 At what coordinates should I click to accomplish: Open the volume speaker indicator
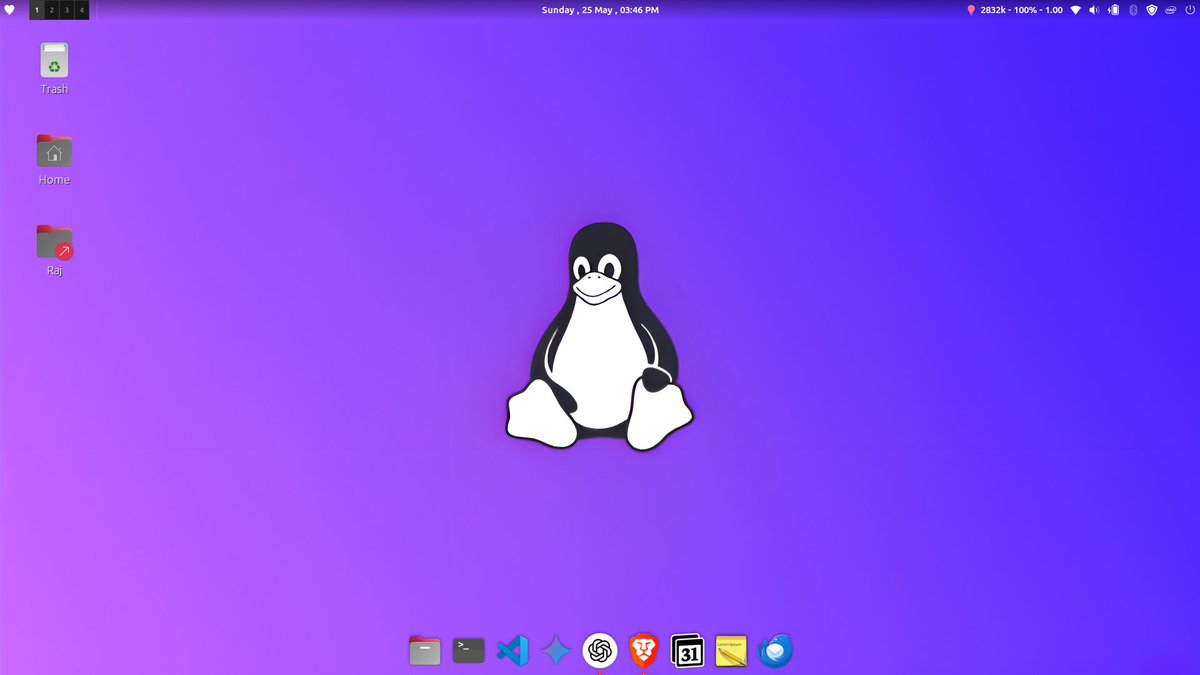[x=1094, y=10]
